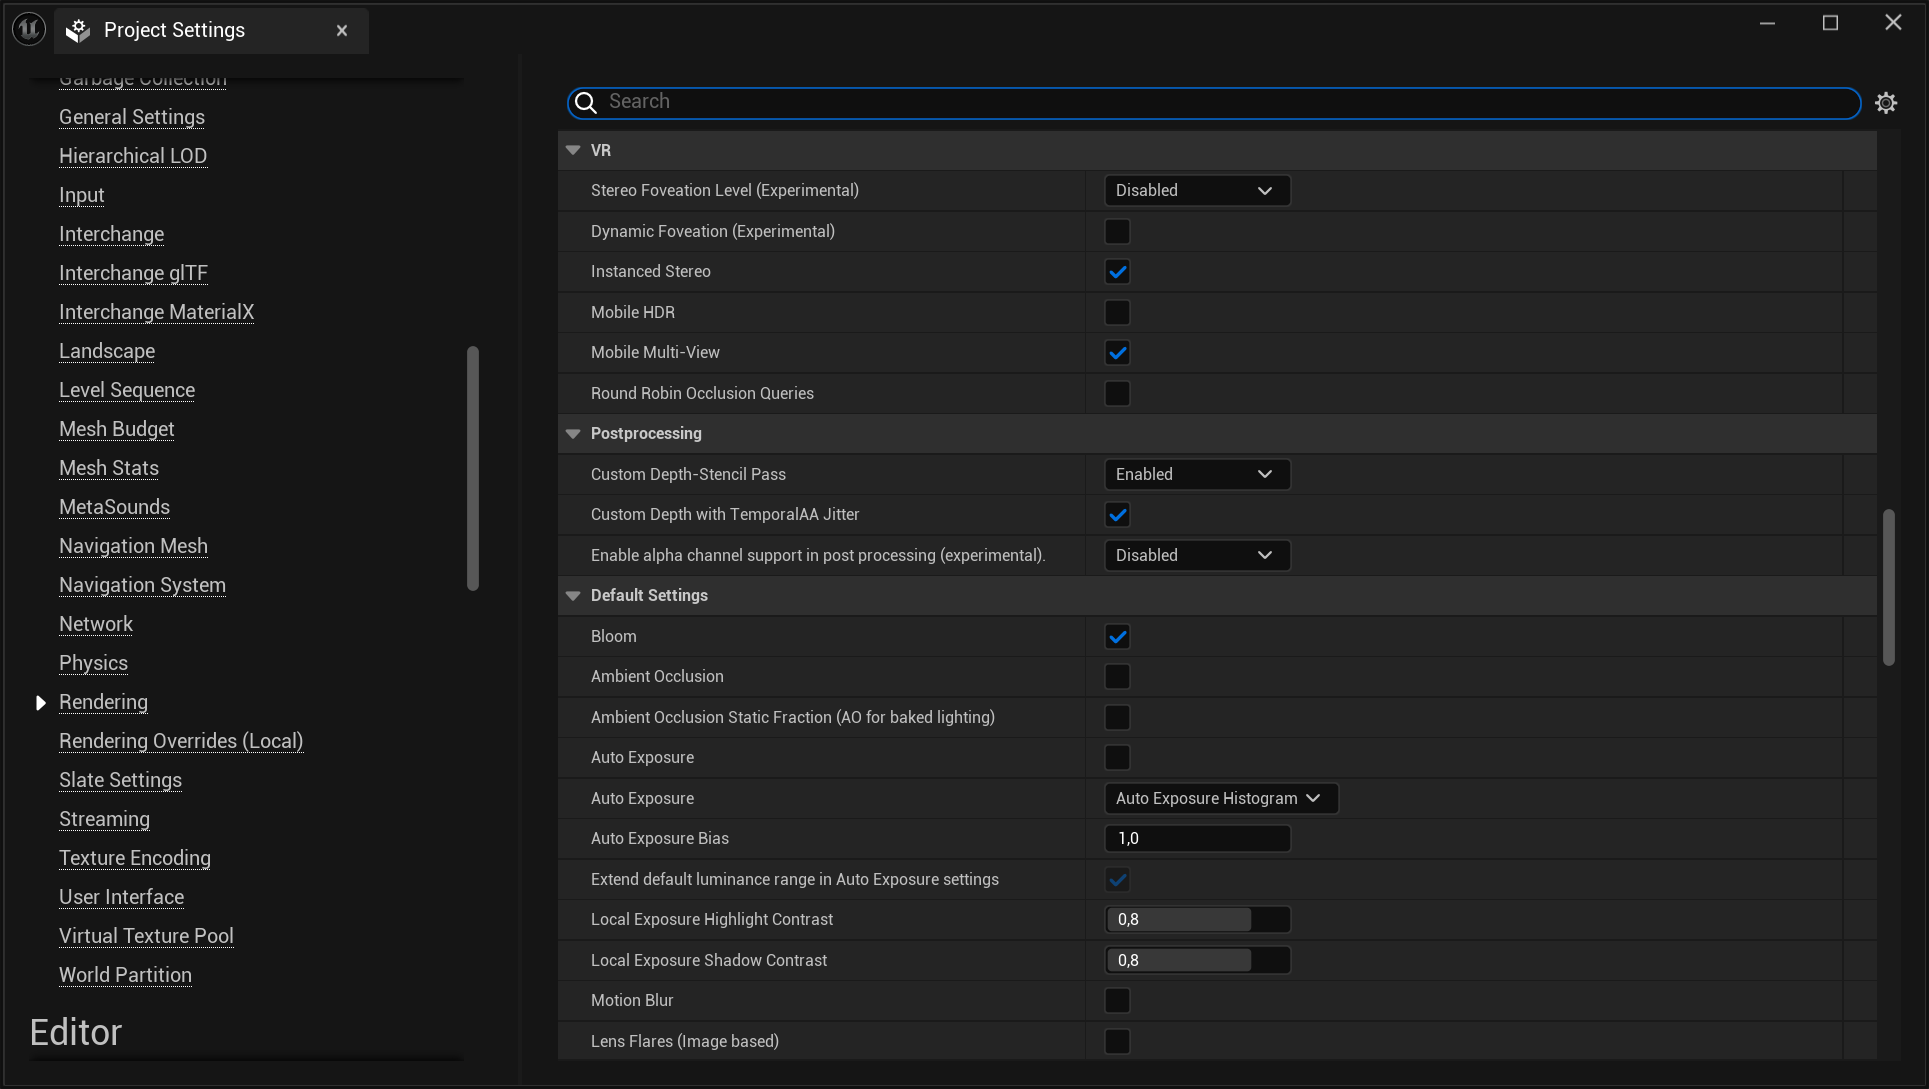Open the settings gear beside the search bar

pos(1888,103)
